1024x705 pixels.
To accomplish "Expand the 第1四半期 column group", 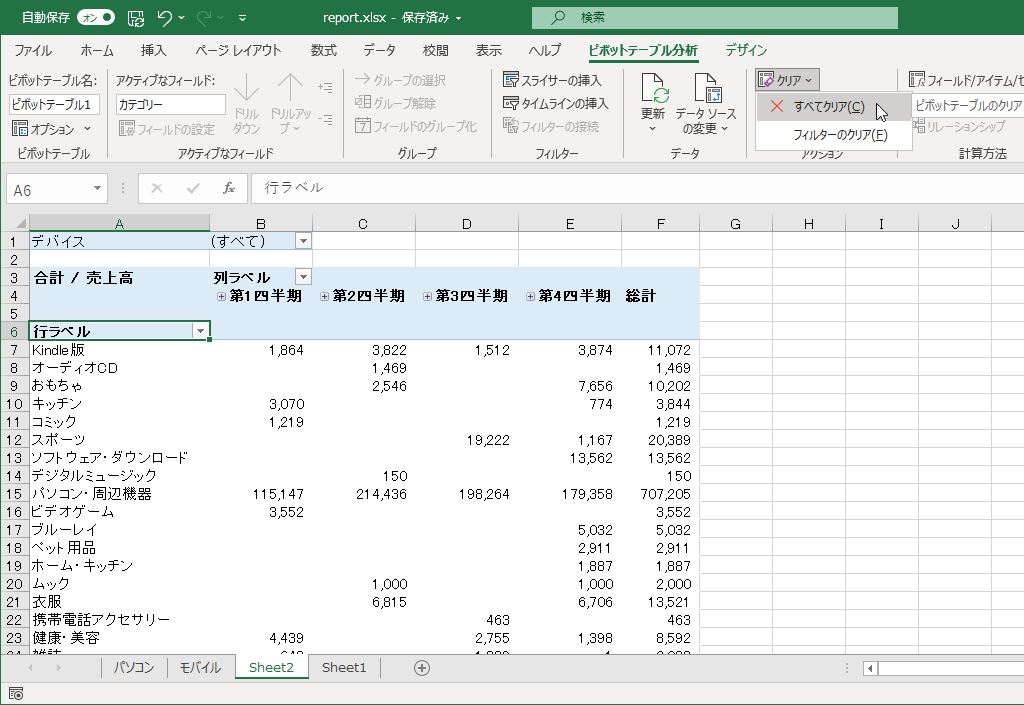I will tap(222, 296).
